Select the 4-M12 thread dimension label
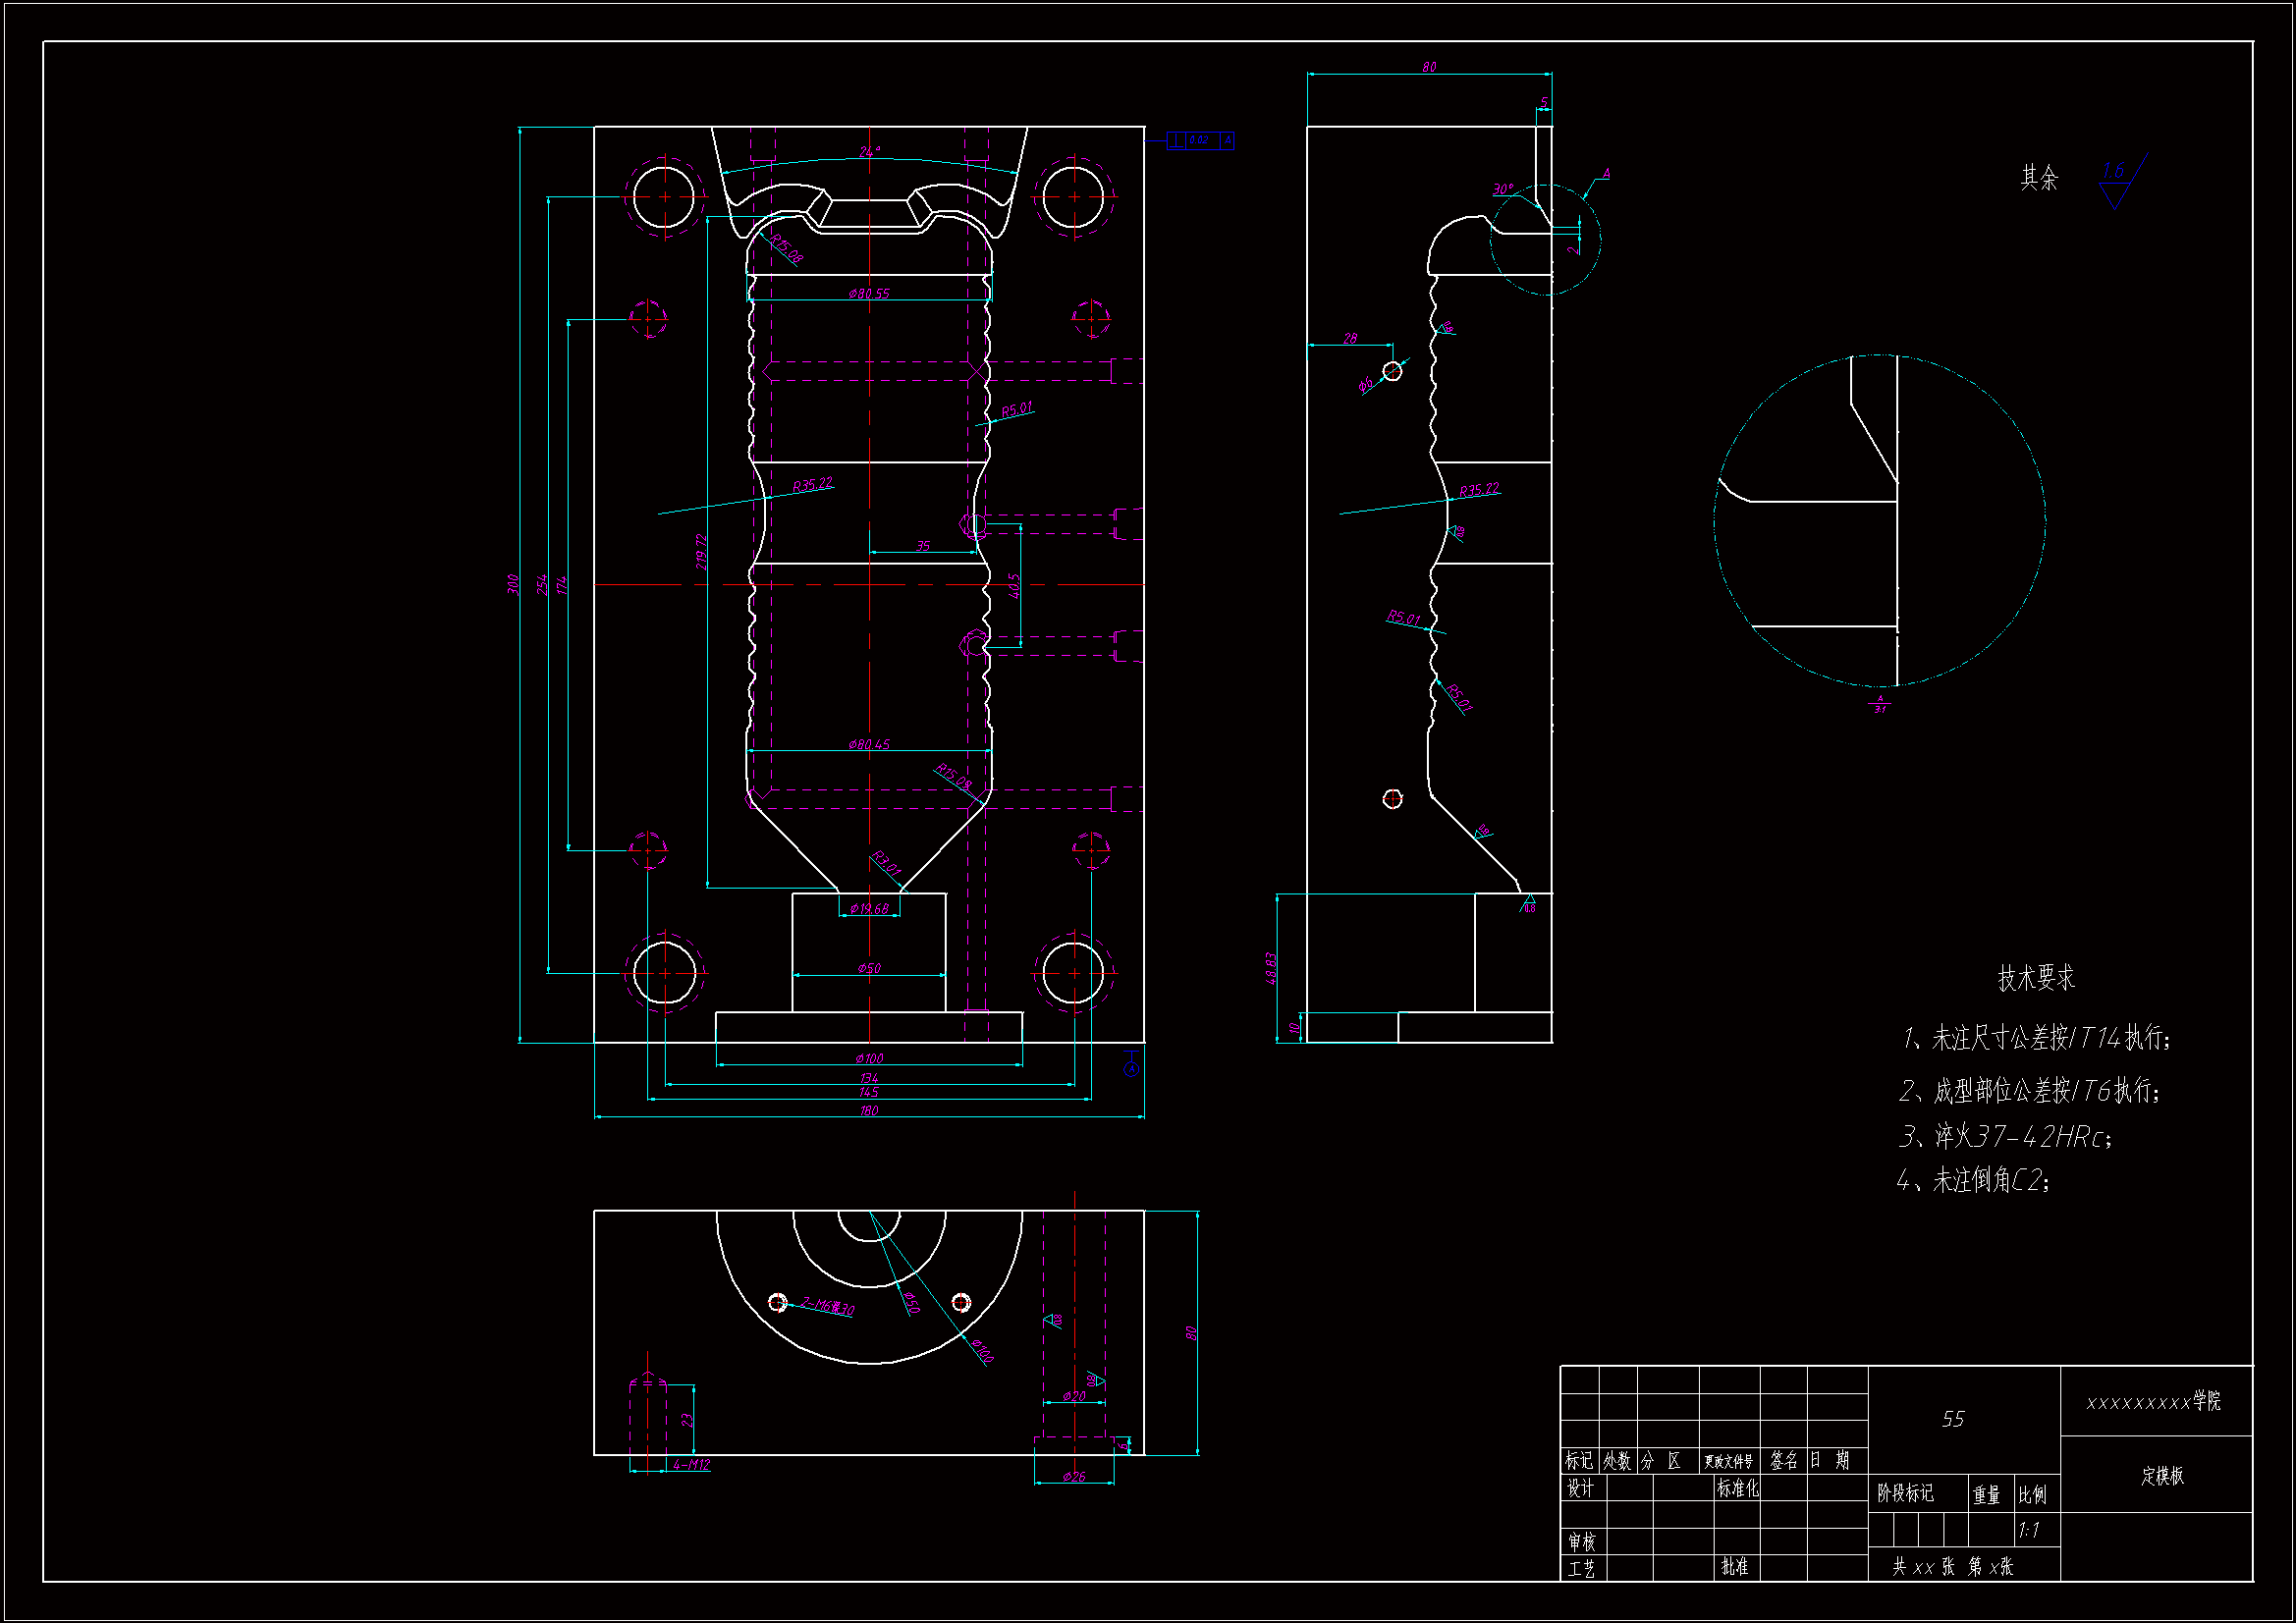This screenshot has width=2296, height=1623. (x=691, y=1465)
